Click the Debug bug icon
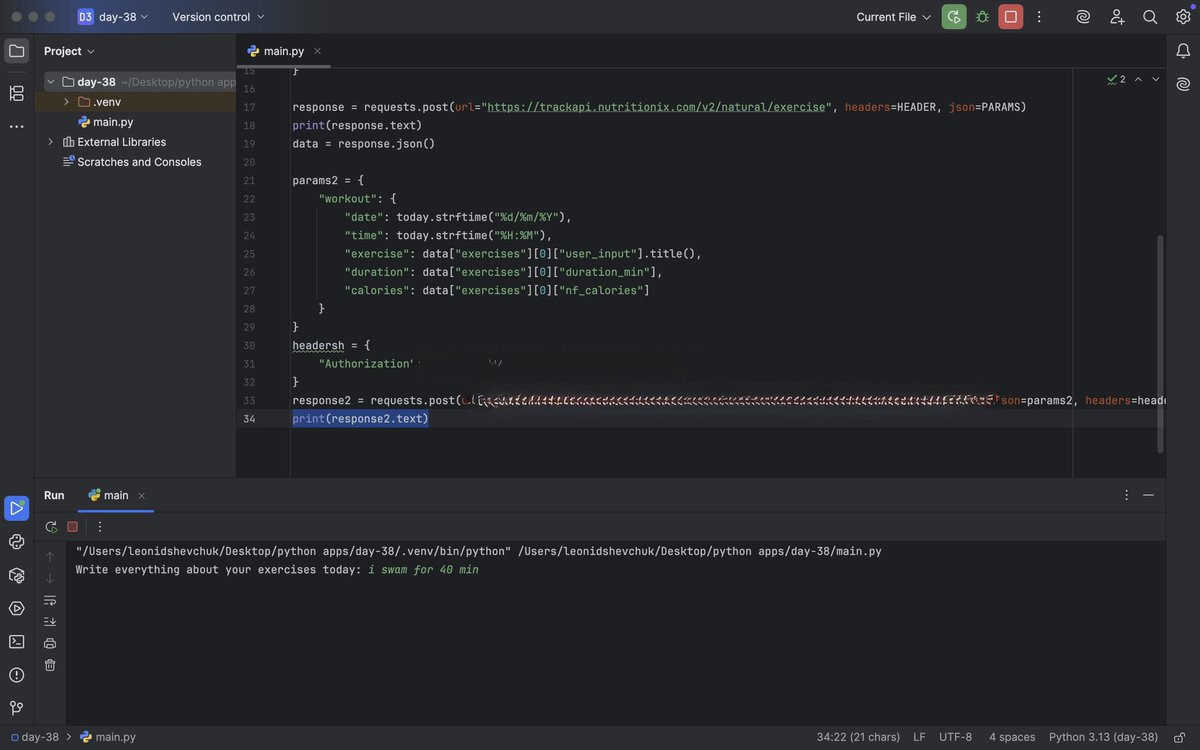1200x750 pixels. (x=982, y=17)
